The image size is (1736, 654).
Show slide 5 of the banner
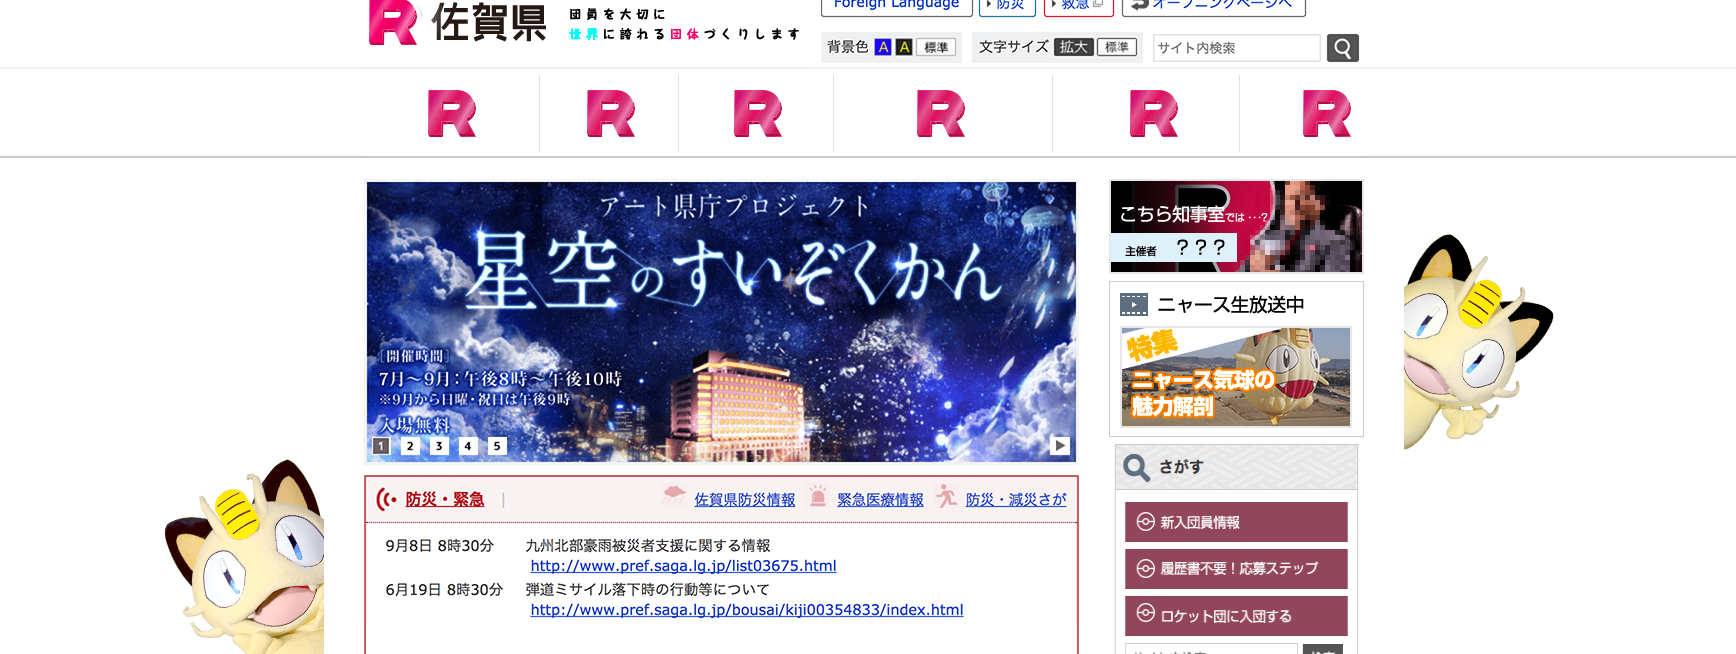[x=497, y=446]
